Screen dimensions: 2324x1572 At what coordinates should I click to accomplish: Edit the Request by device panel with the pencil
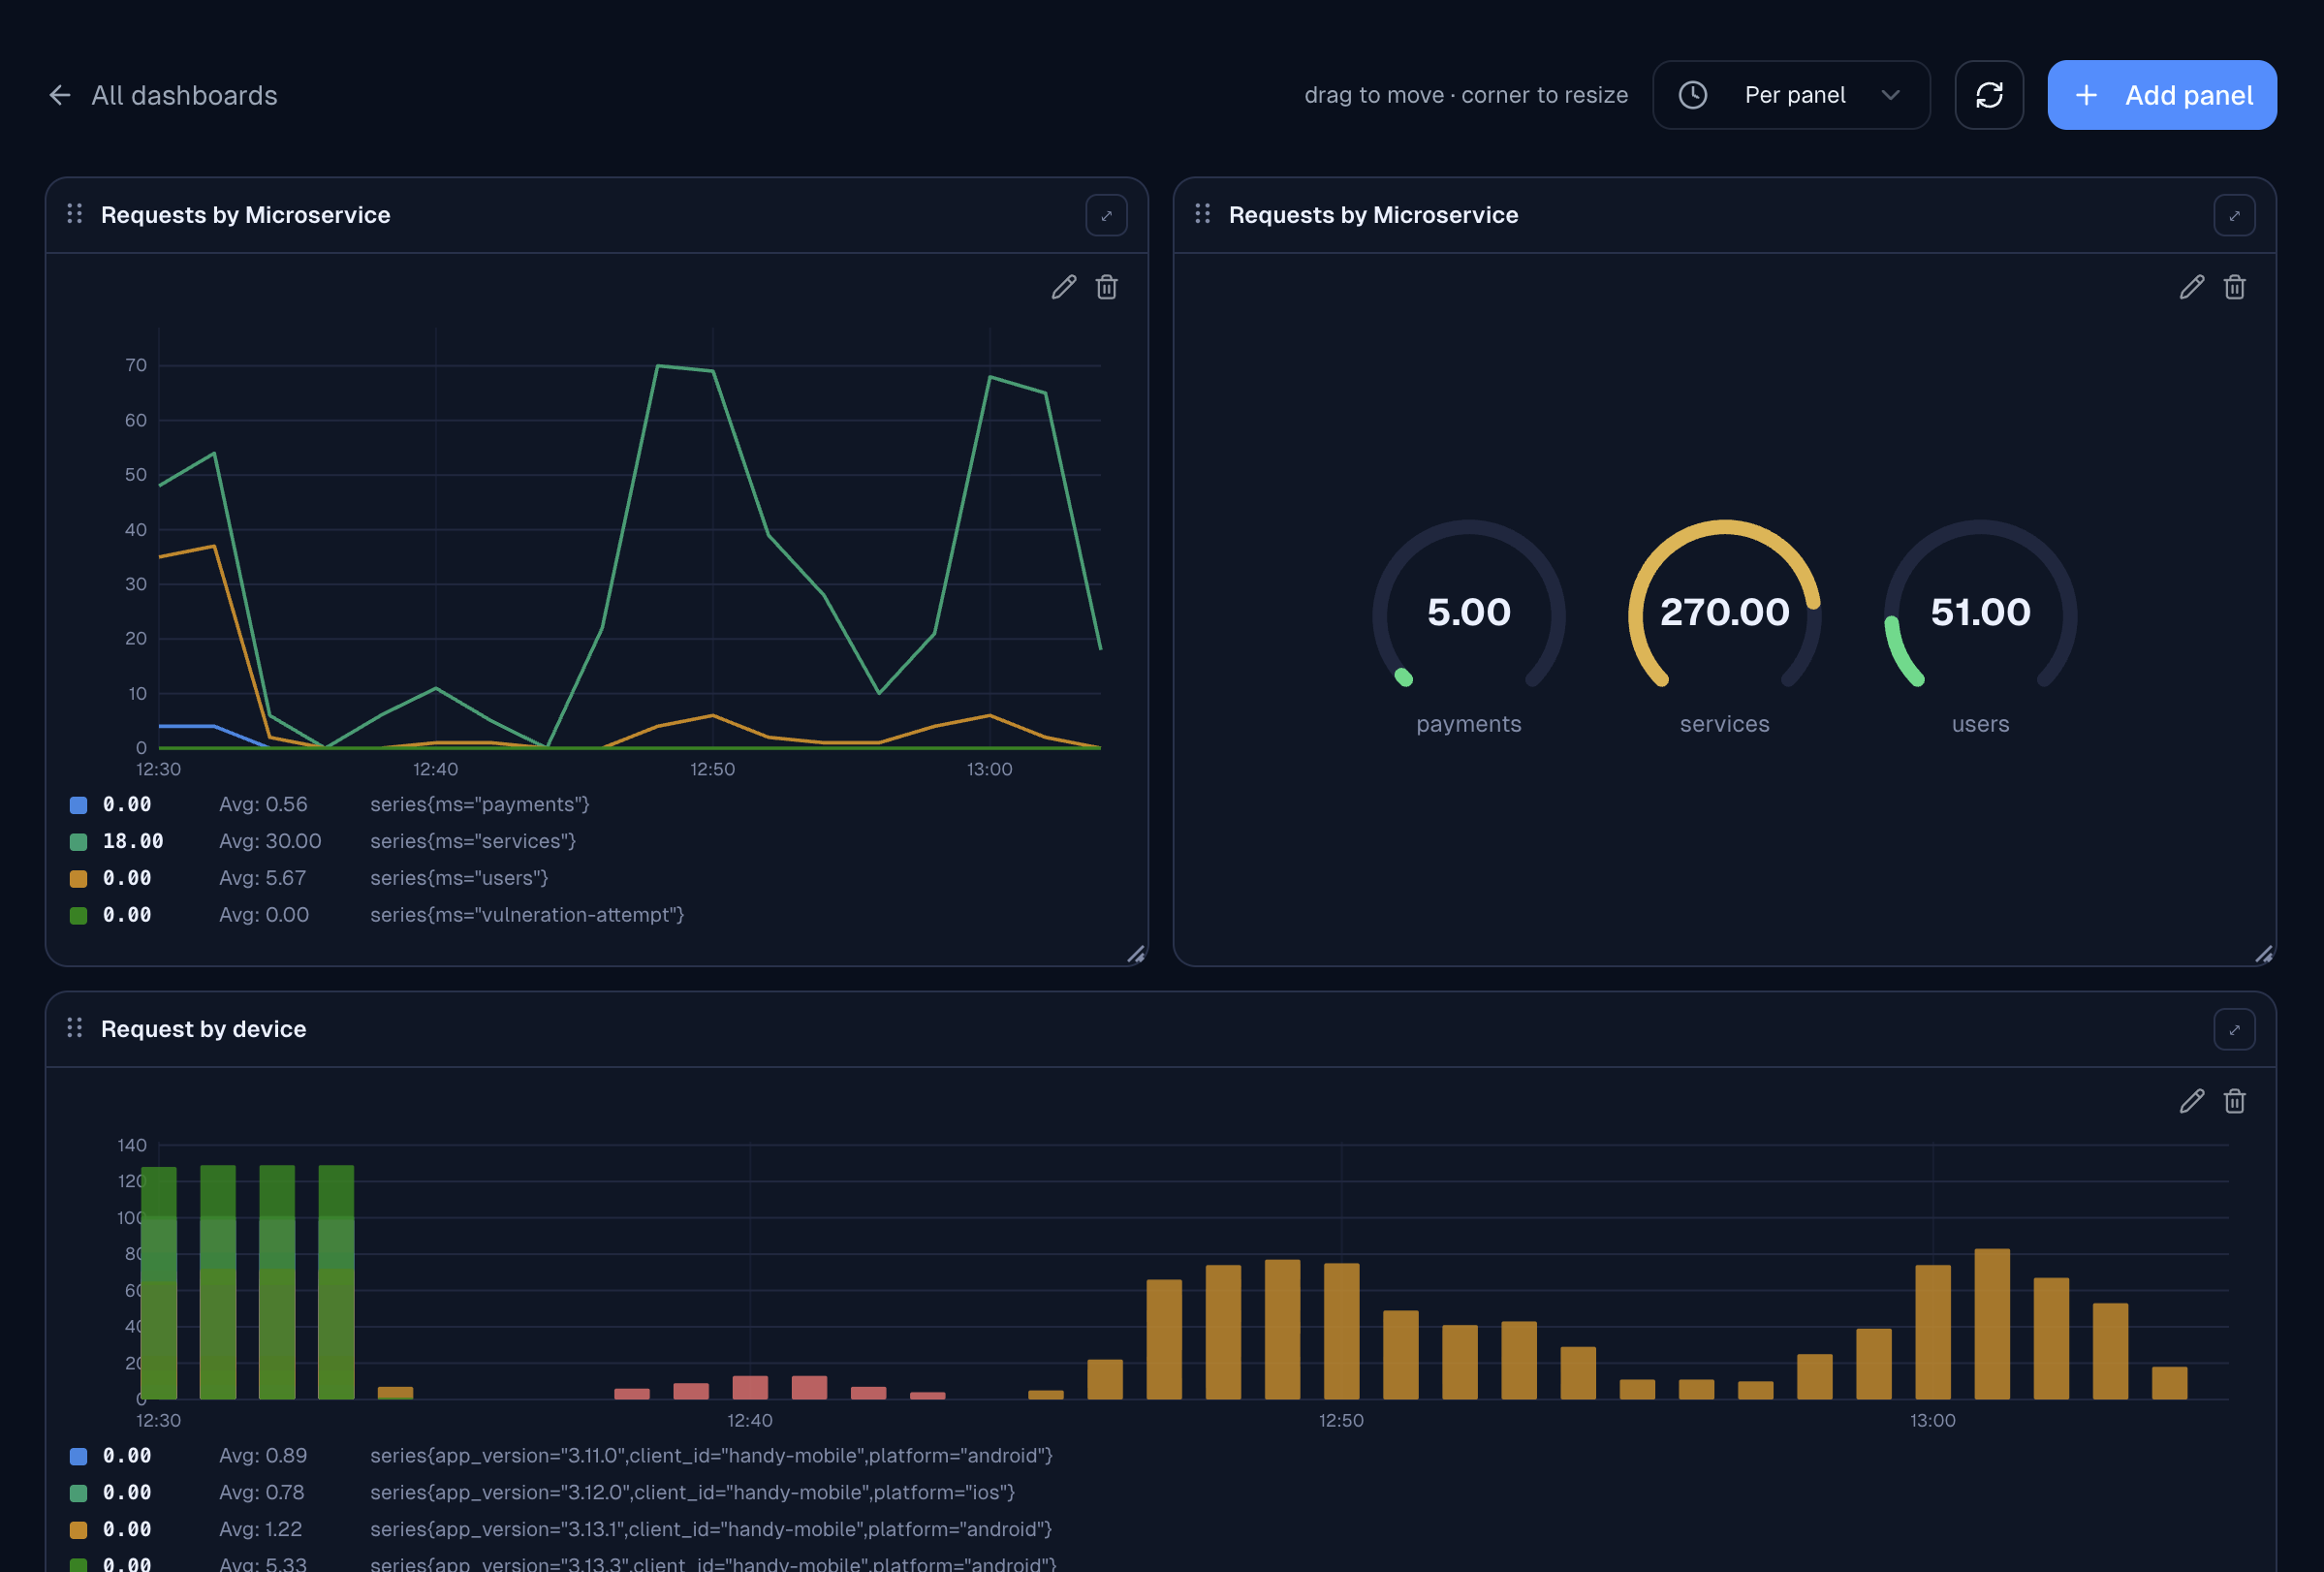[2192, 1102]
